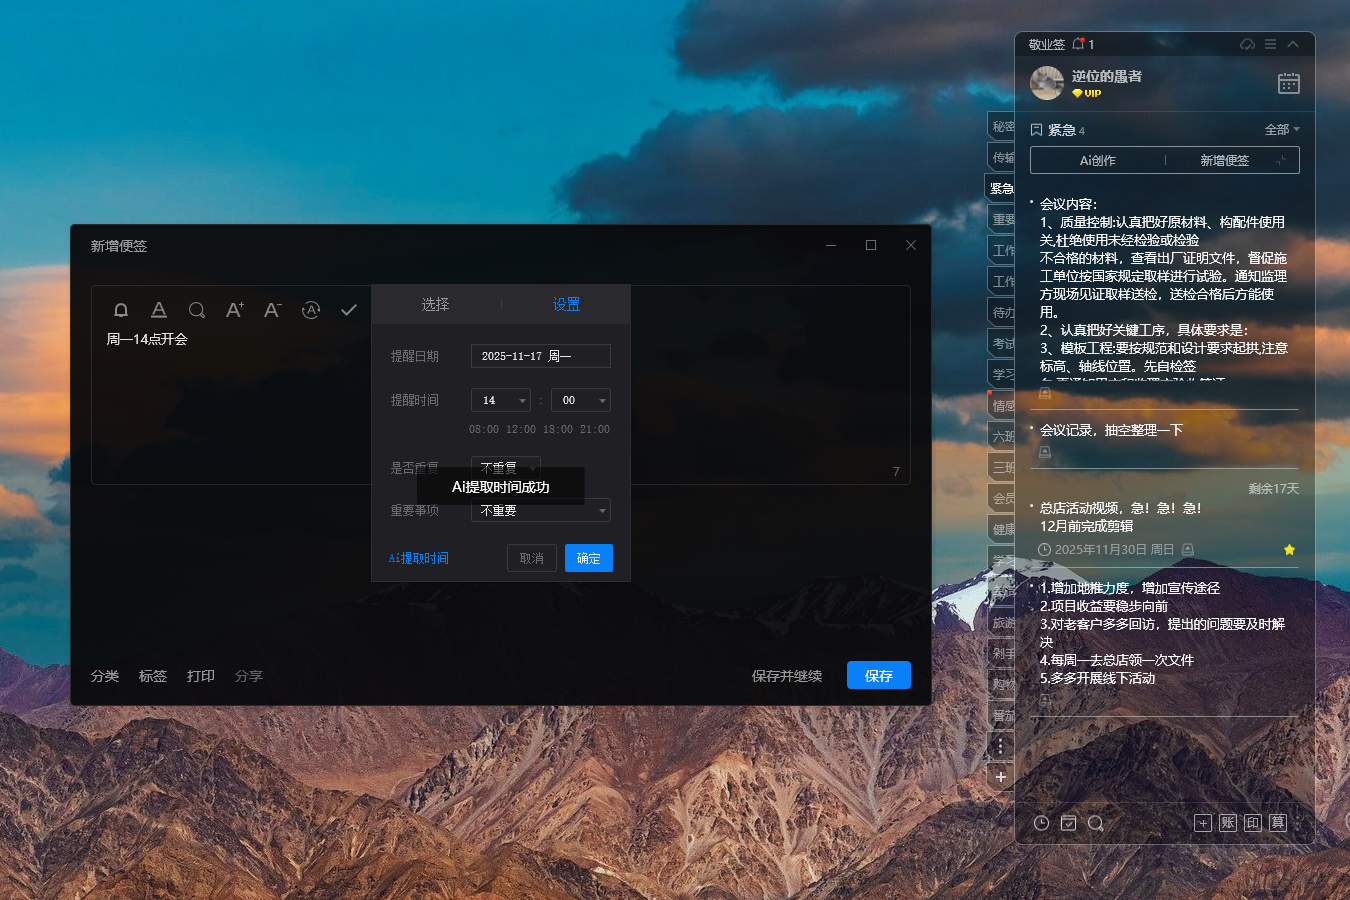The height and width of the screenshot is (900, 1350).
Task: Click the cloud sync icon in header
Action: pyautogui.click(x=1247, y=44)
